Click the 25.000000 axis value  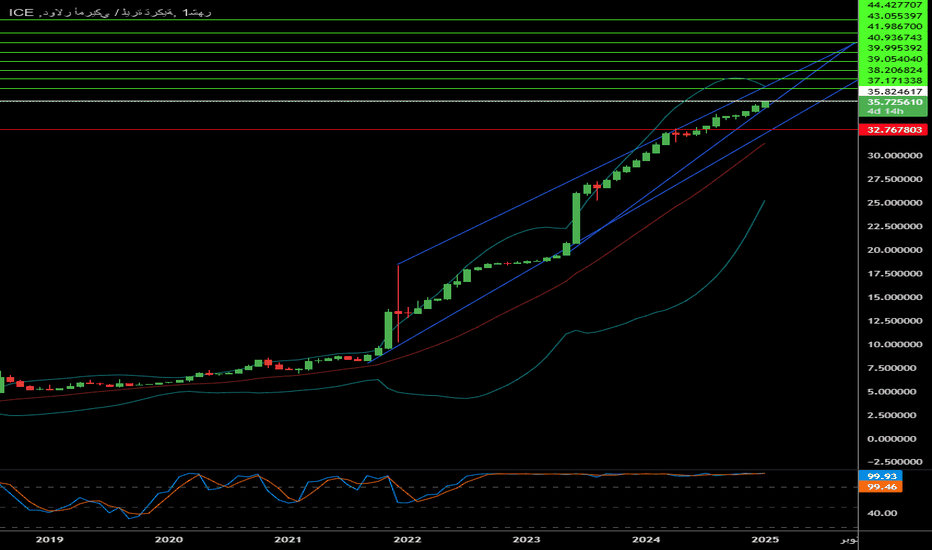tap(895, 203)
